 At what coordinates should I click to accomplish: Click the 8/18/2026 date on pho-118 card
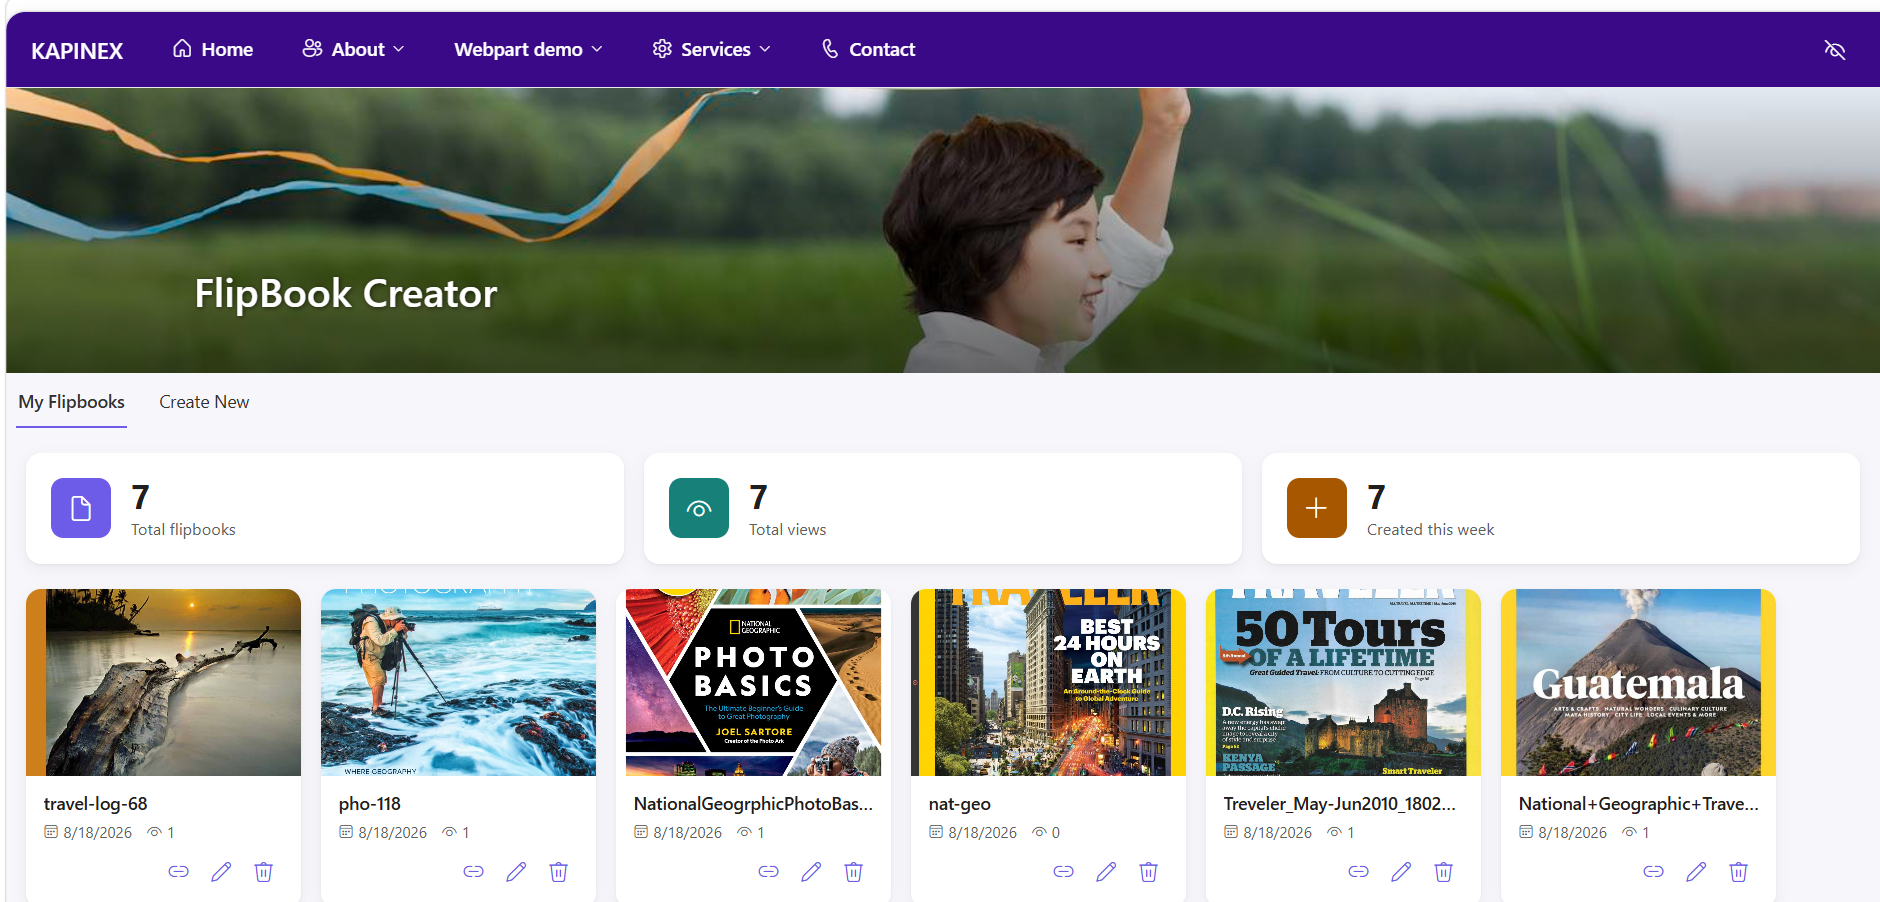[x=392, y=833]
